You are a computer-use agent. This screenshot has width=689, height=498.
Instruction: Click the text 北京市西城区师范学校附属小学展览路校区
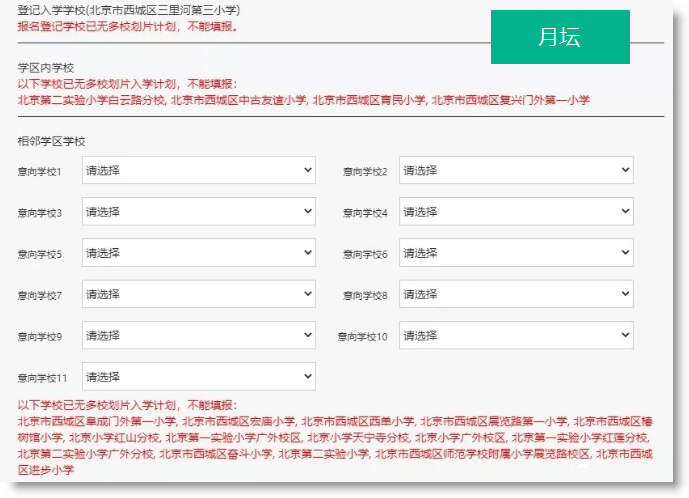pos(482,454)
